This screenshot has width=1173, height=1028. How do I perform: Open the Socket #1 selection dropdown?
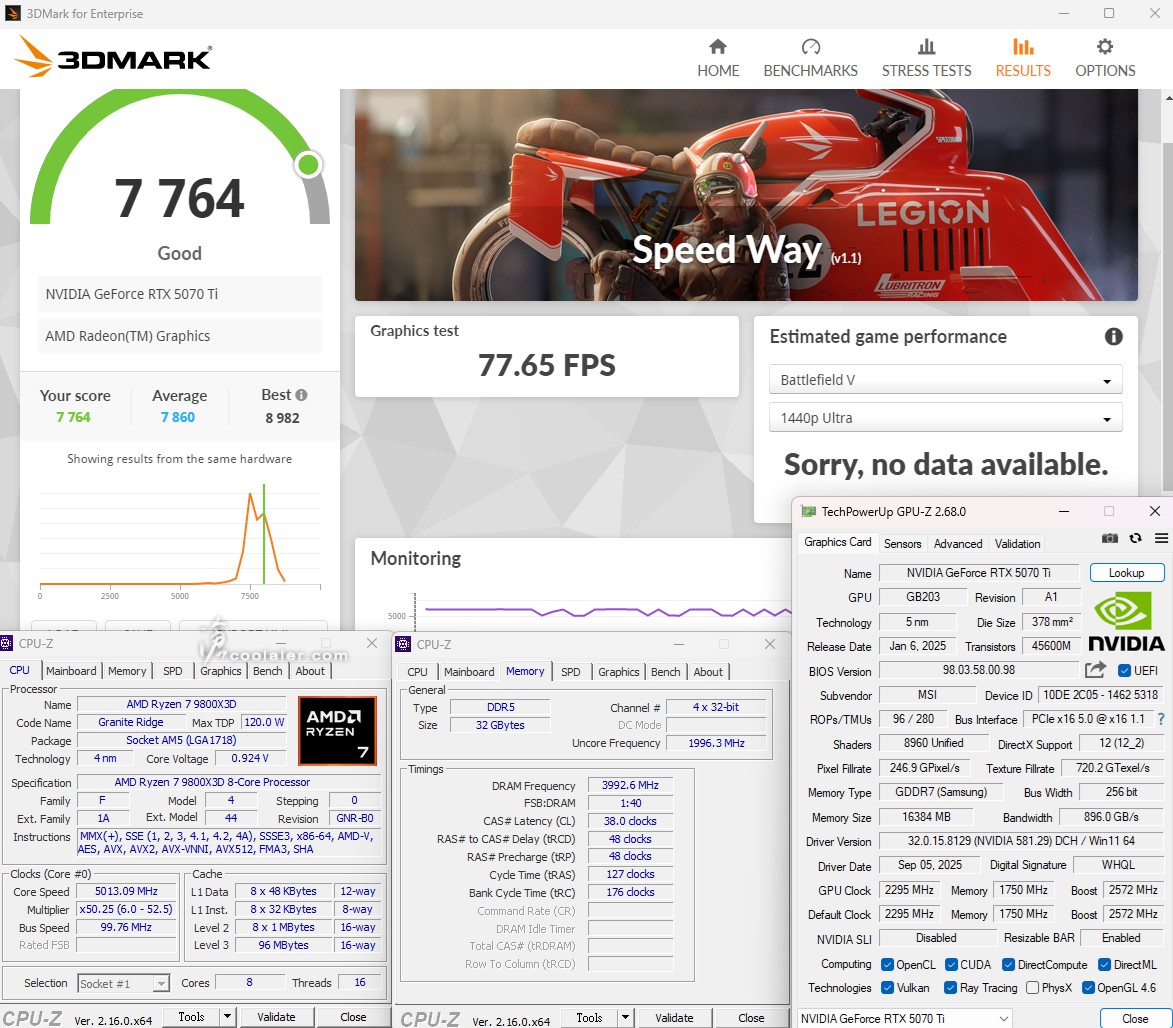[123, 983]
